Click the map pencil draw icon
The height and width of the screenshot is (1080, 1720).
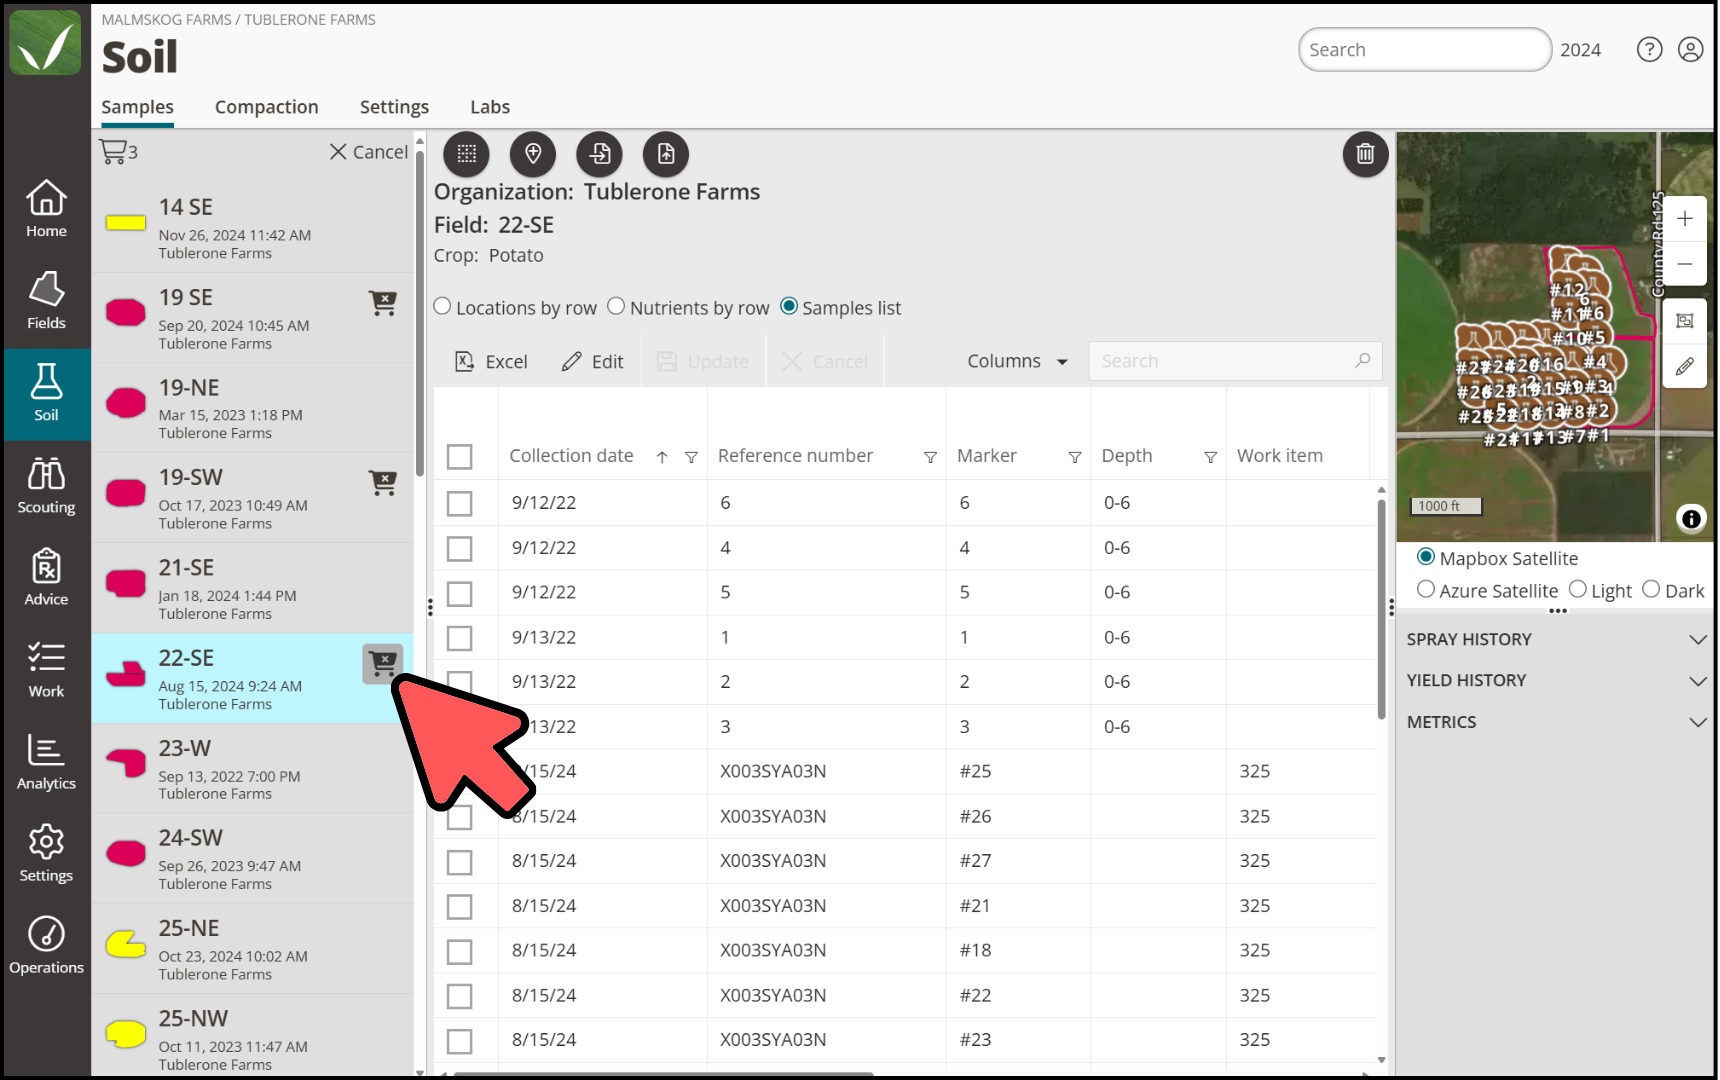coord(1685,367)
